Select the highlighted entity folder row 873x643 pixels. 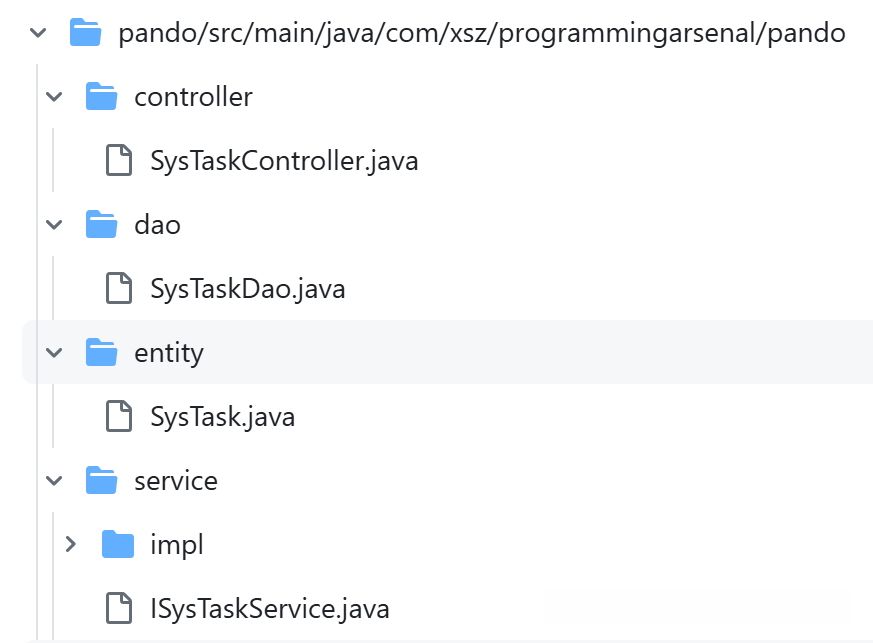167,352
